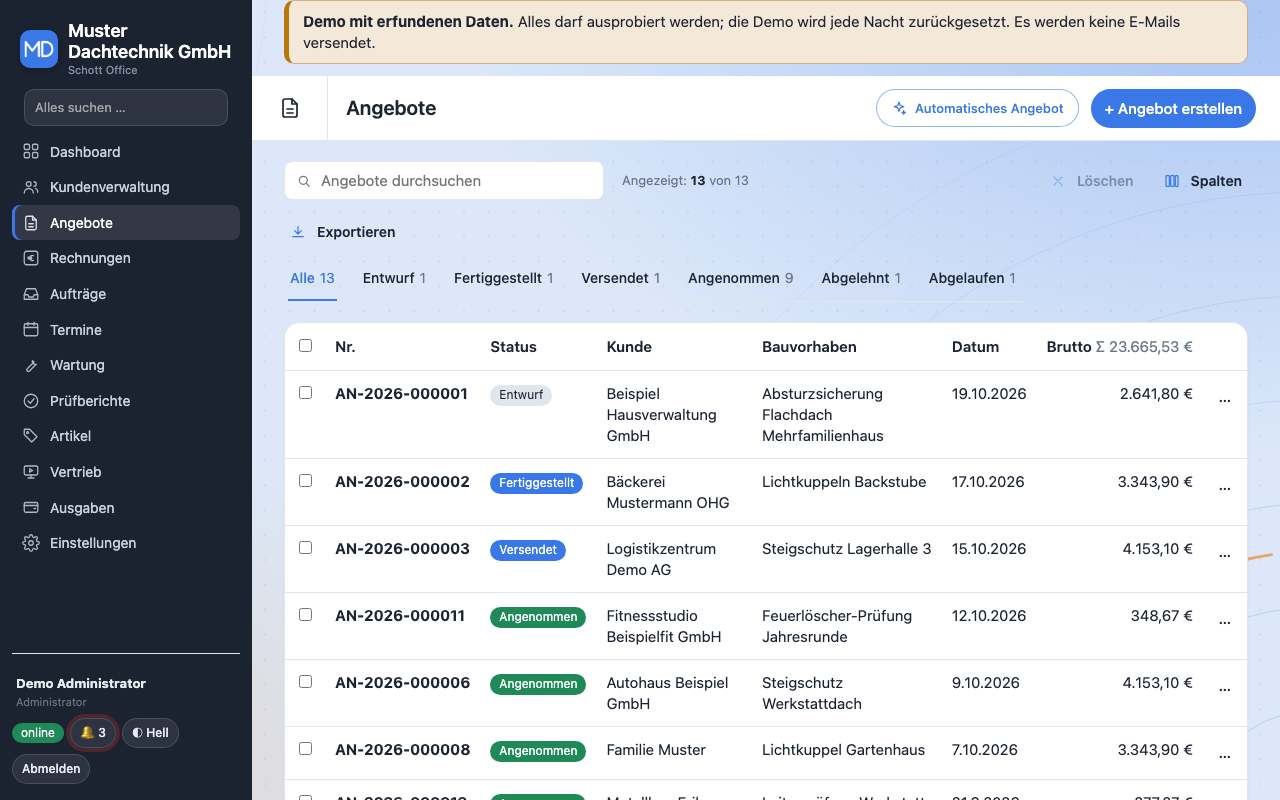Select checkbox for AN-2026-000001

point(306,393)
